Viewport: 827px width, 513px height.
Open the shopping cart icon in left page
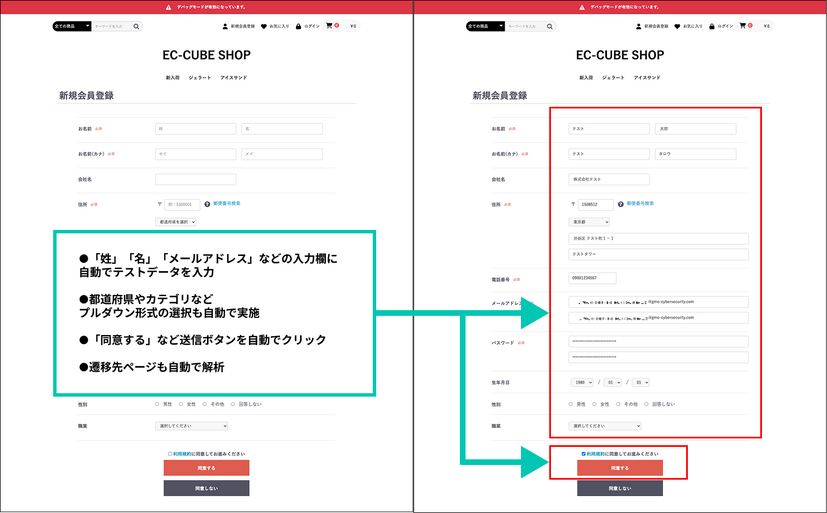tap(327, 26)
